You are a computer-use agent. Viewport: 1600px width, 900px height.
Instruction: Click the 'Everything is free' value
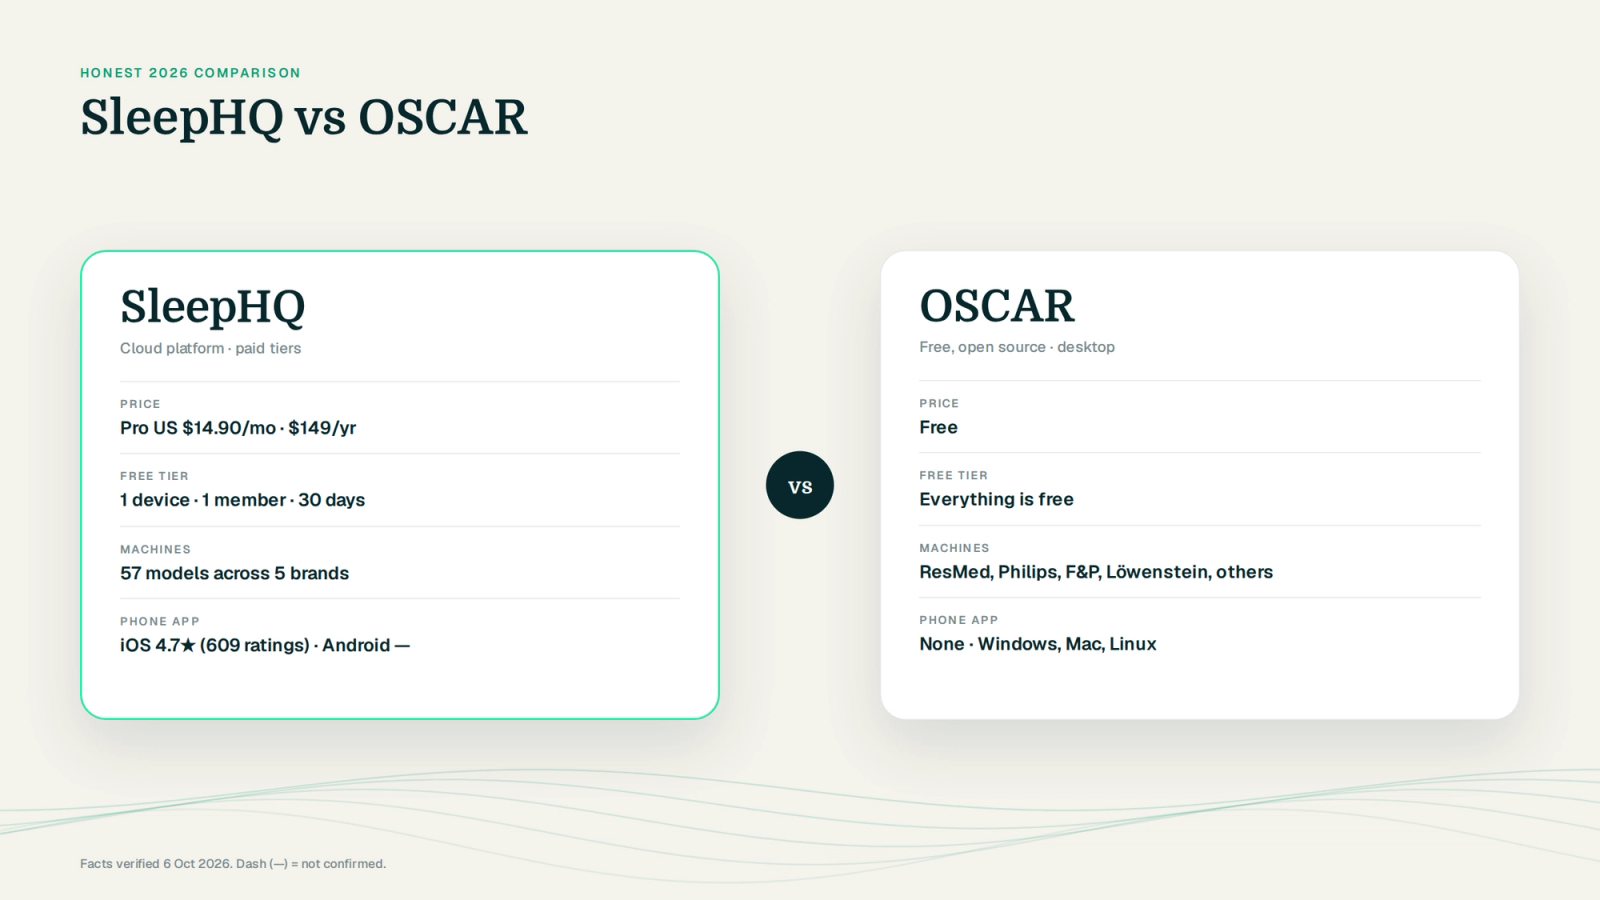pos(996,499)
